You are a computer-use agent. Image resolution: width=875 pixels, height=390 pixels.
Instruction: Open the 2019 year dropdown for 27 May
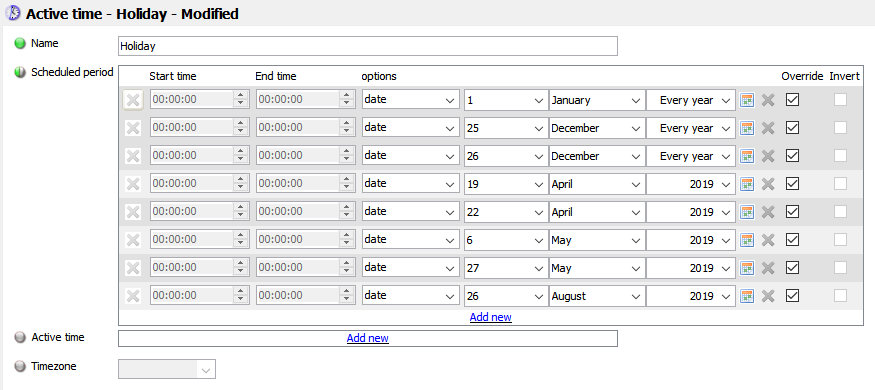[x=691, y=268]
